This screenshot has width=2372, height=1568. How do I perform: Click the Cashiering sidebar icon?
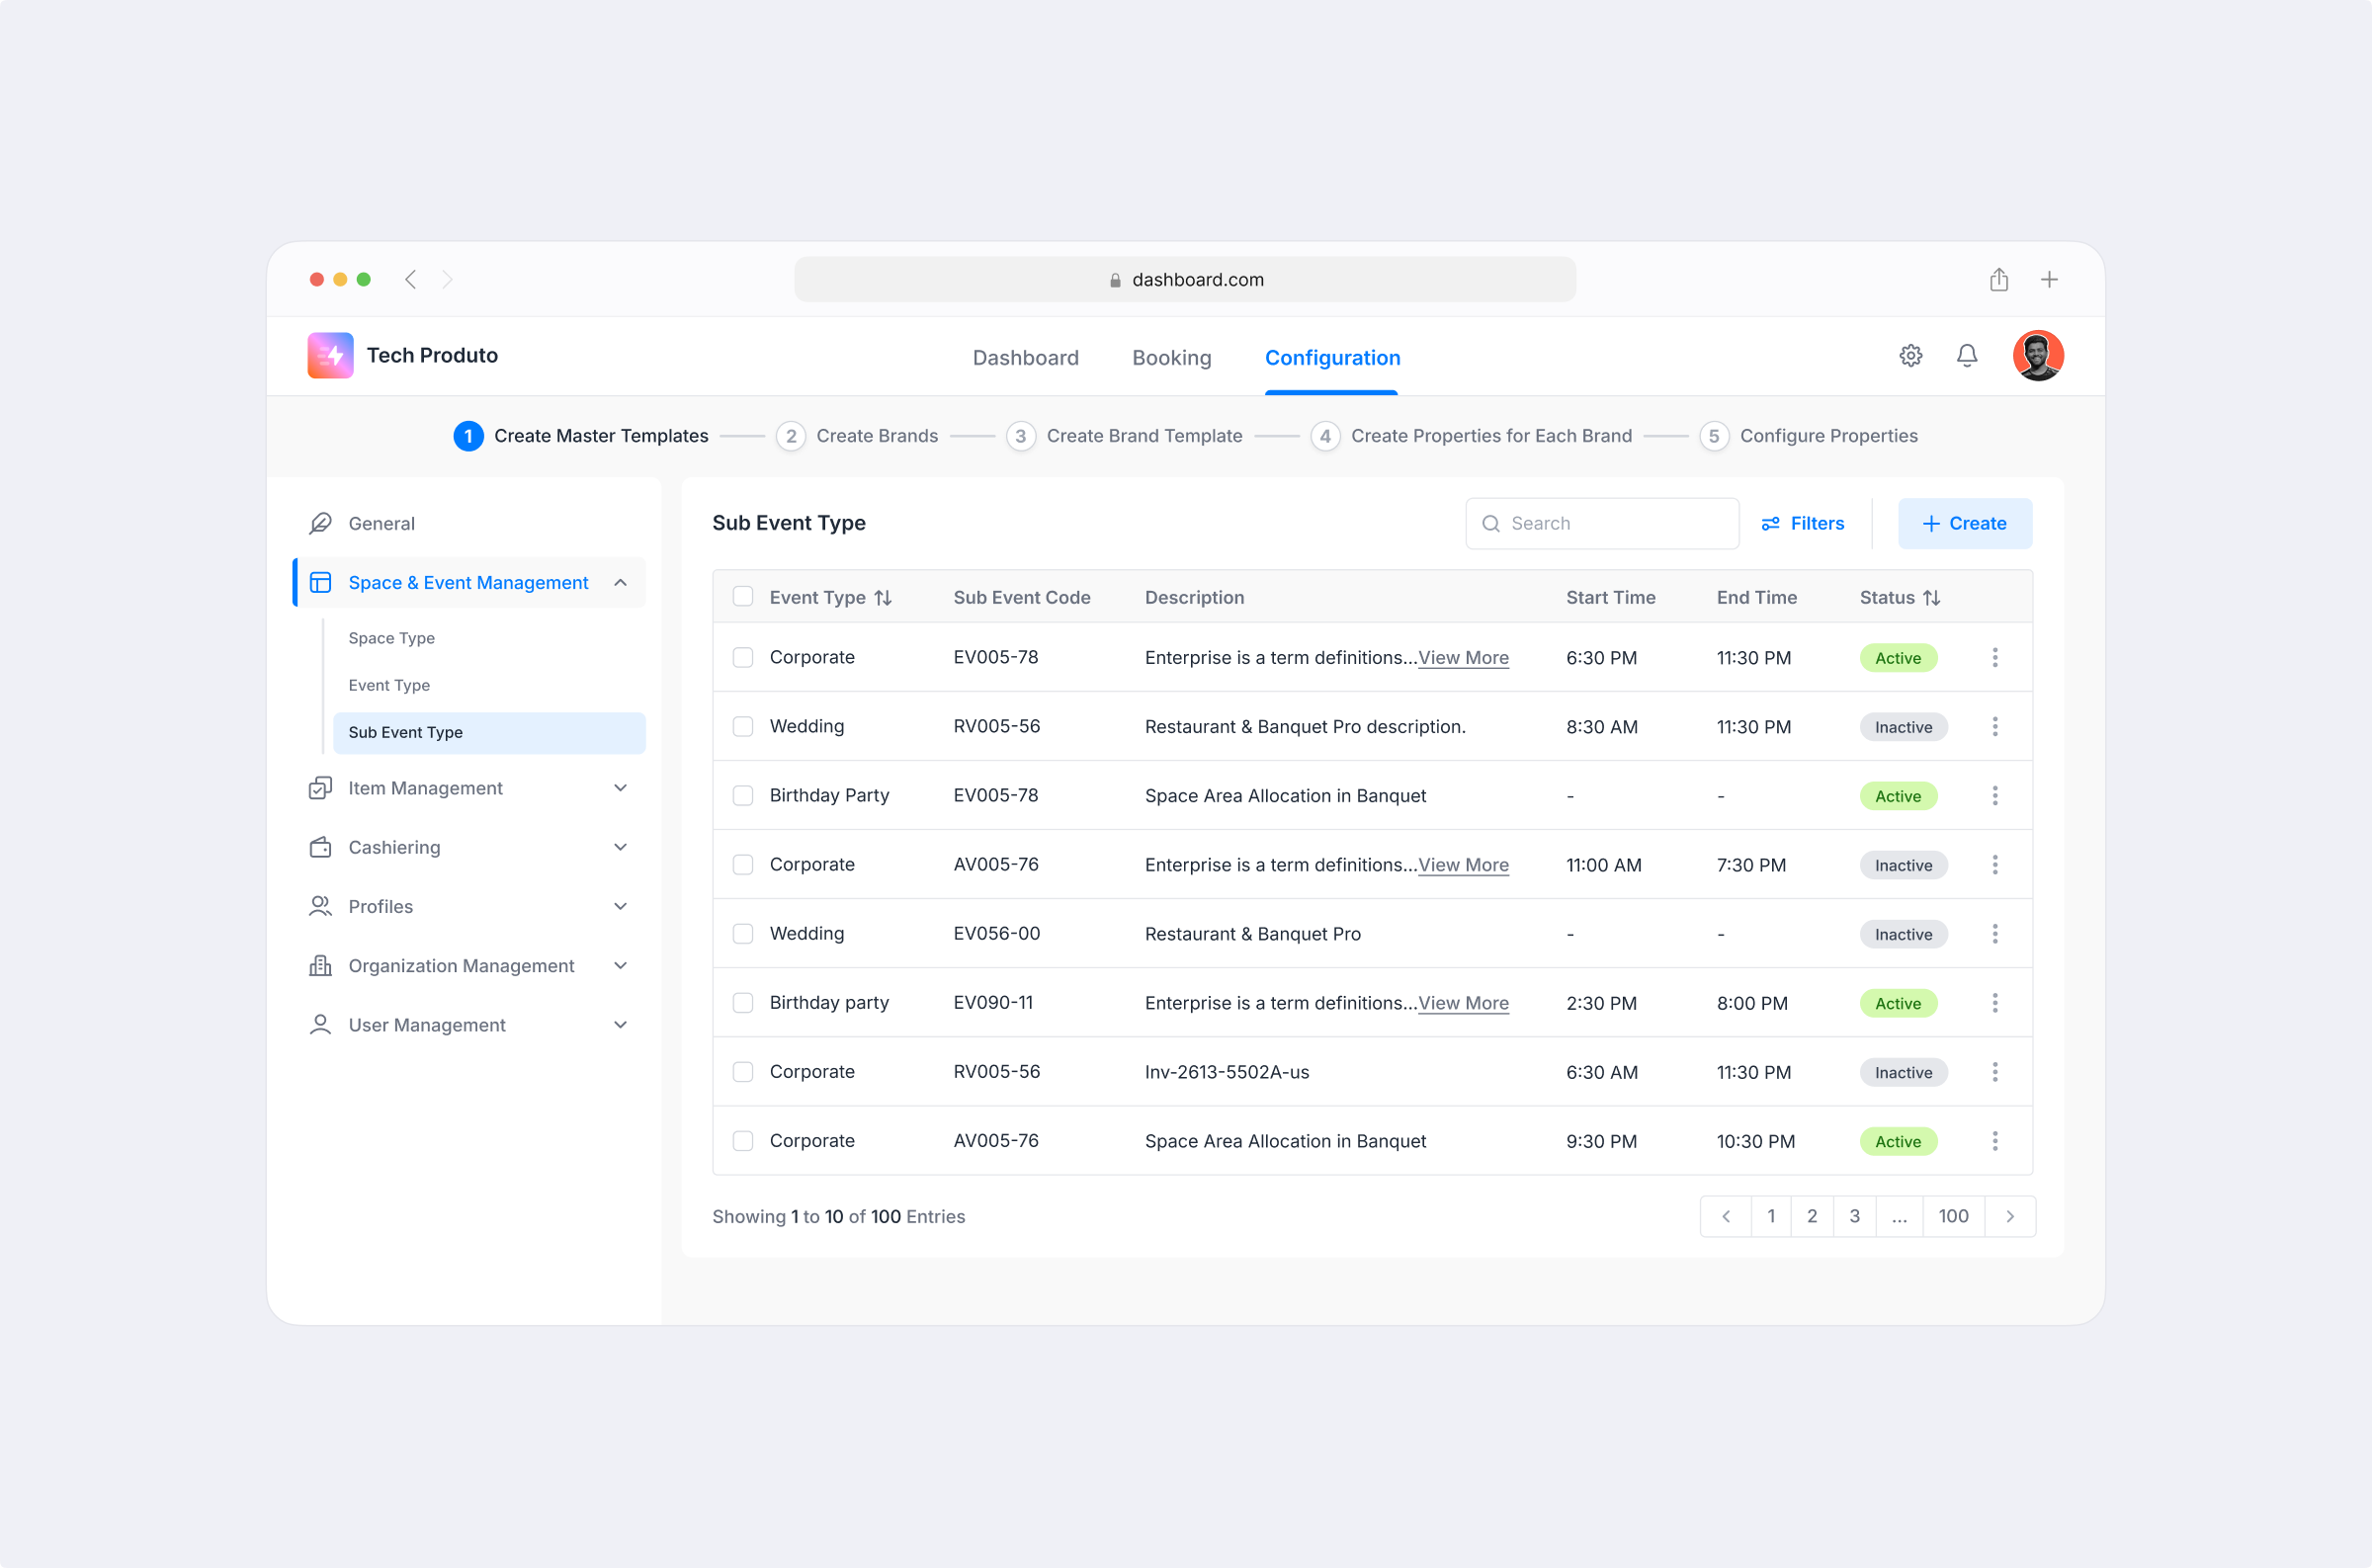pyautogui.click(x=320, y=847)
